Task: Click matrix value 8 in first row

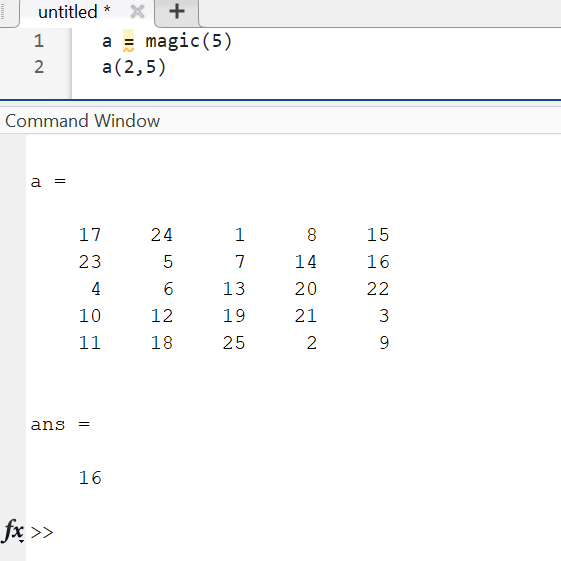Action: 312,235
